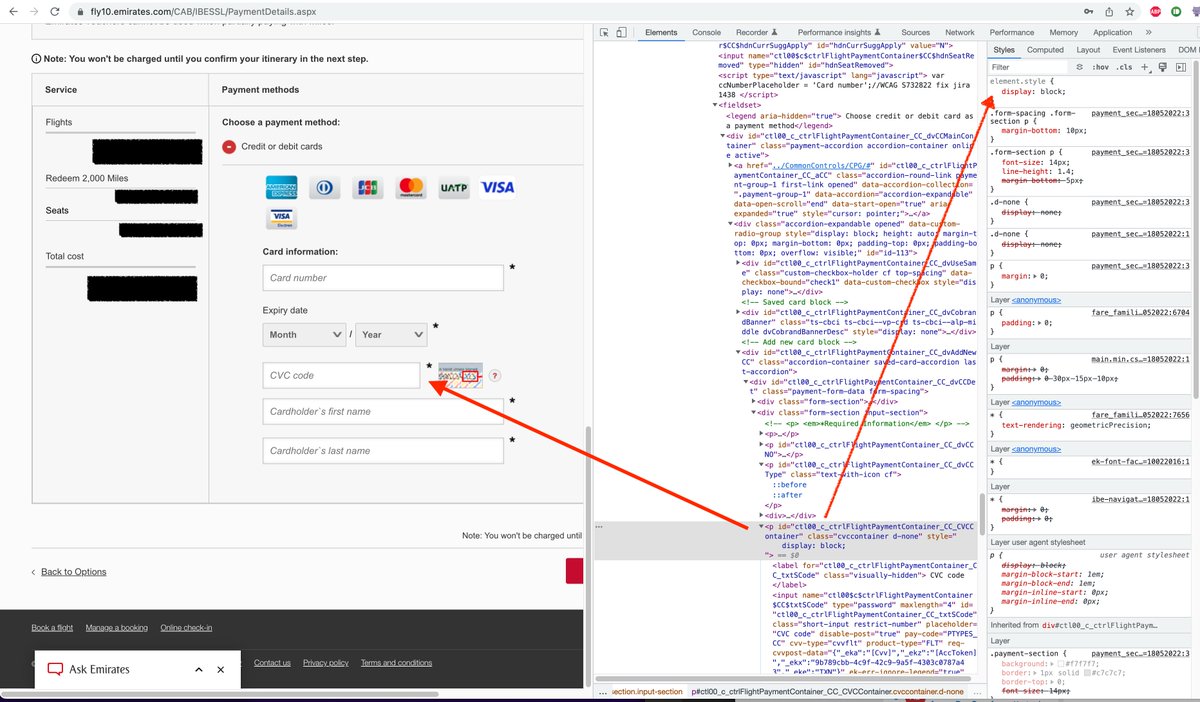The image size is (1200, 702).
Task: Open the expiry Month dropdown
Action: (x=305, y=335)
